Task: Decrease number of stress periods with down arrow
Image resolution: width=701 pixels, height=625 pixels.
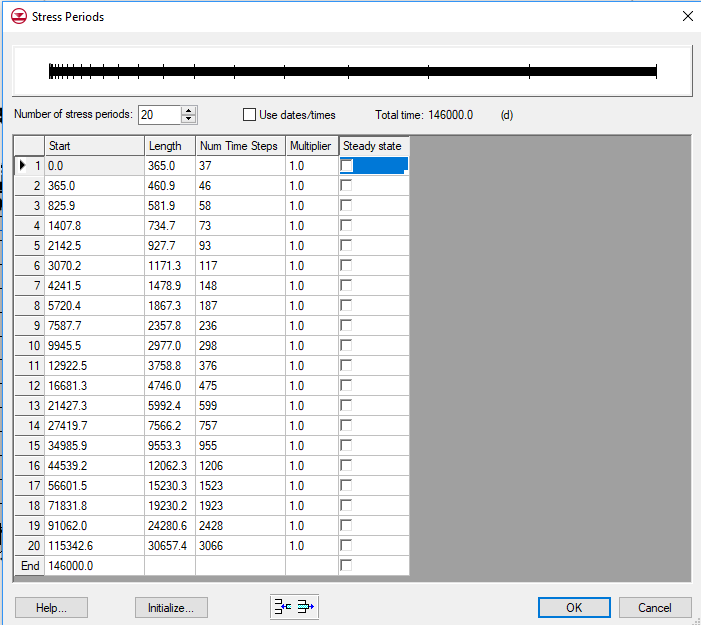Action: coord(189,119)
